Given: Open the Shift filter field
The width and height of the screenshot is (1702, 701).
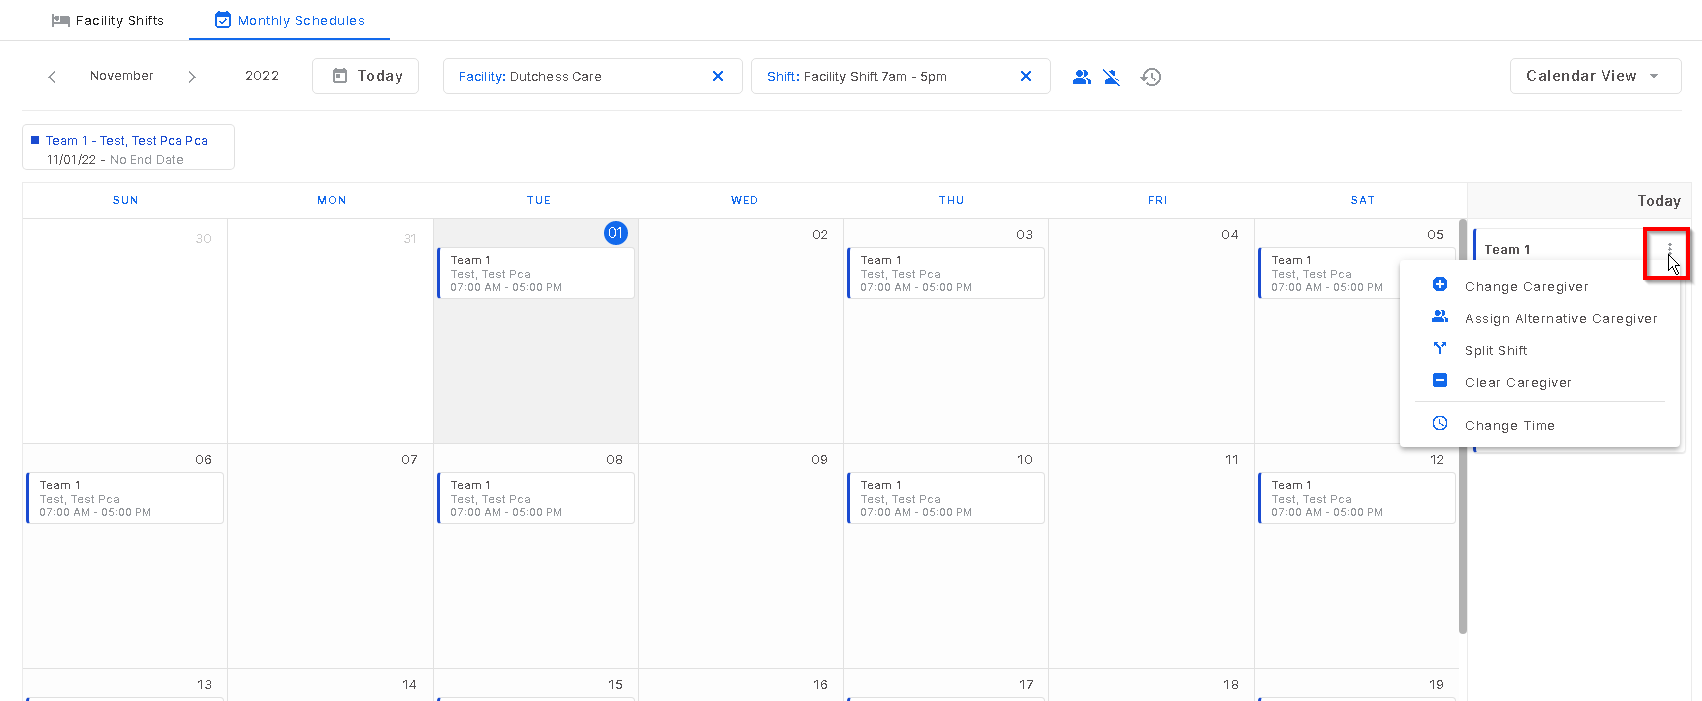Looking at the screenshot, I should 901,76.
